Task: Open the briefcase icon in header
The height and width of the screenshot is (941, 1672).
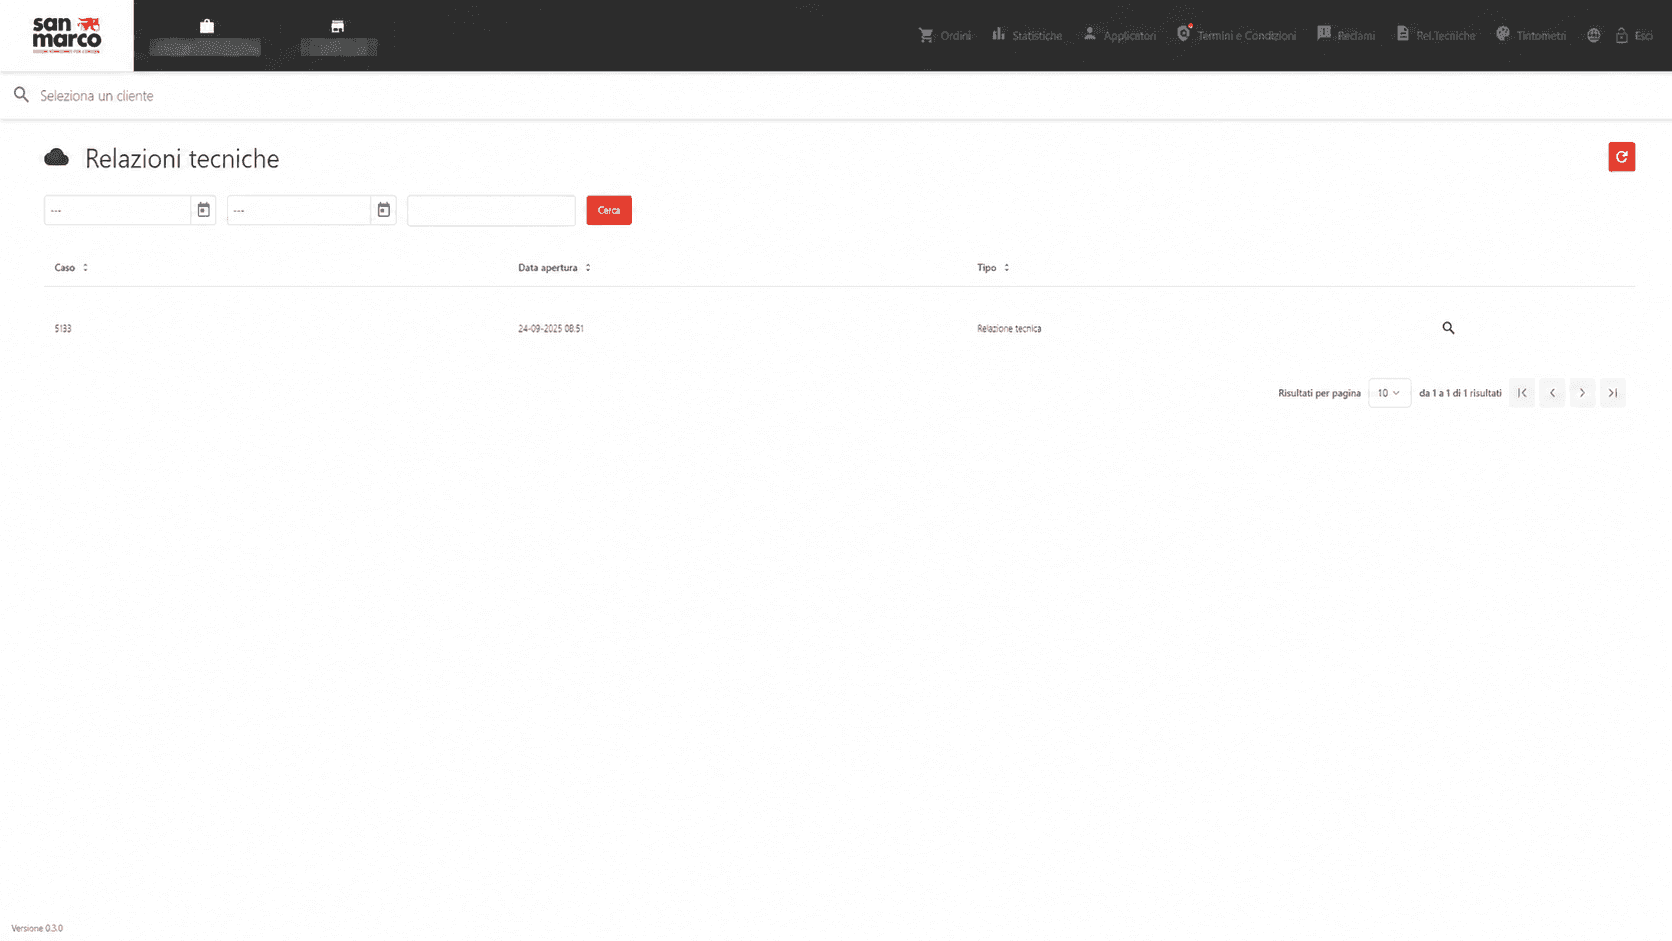Action: (x=206, y=26)
